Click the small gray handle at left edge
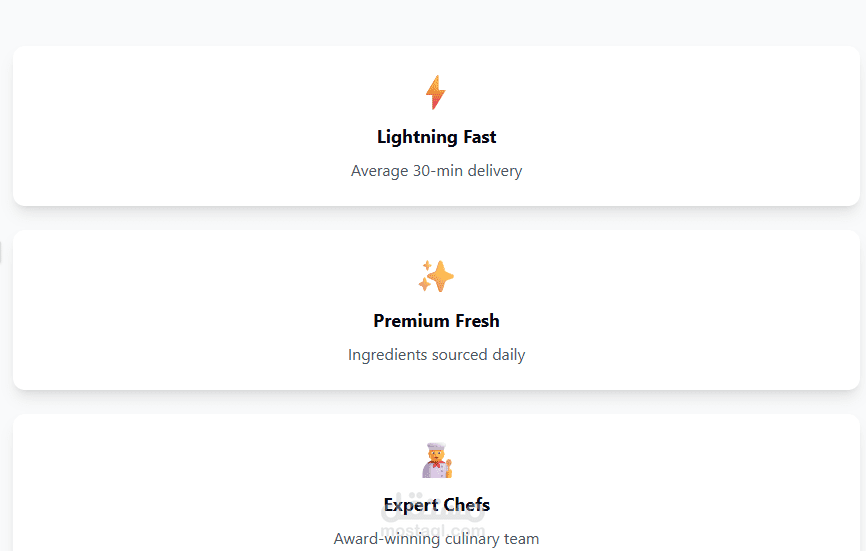This screenshot has width=866, height=551. (x=1, y=251)
